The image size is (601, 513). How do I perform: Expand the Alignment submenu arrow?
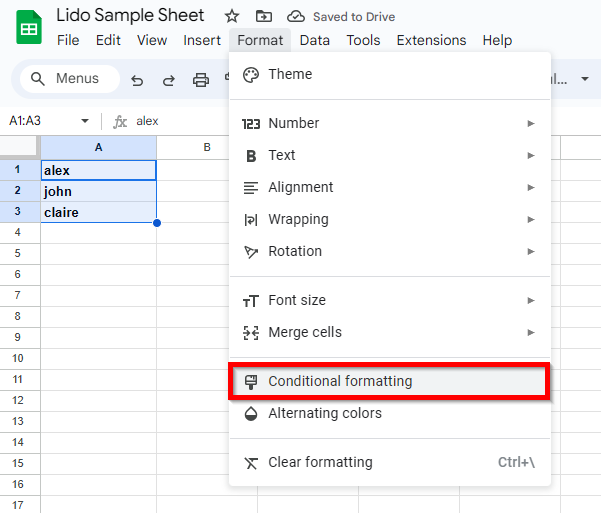click(530, 187)
